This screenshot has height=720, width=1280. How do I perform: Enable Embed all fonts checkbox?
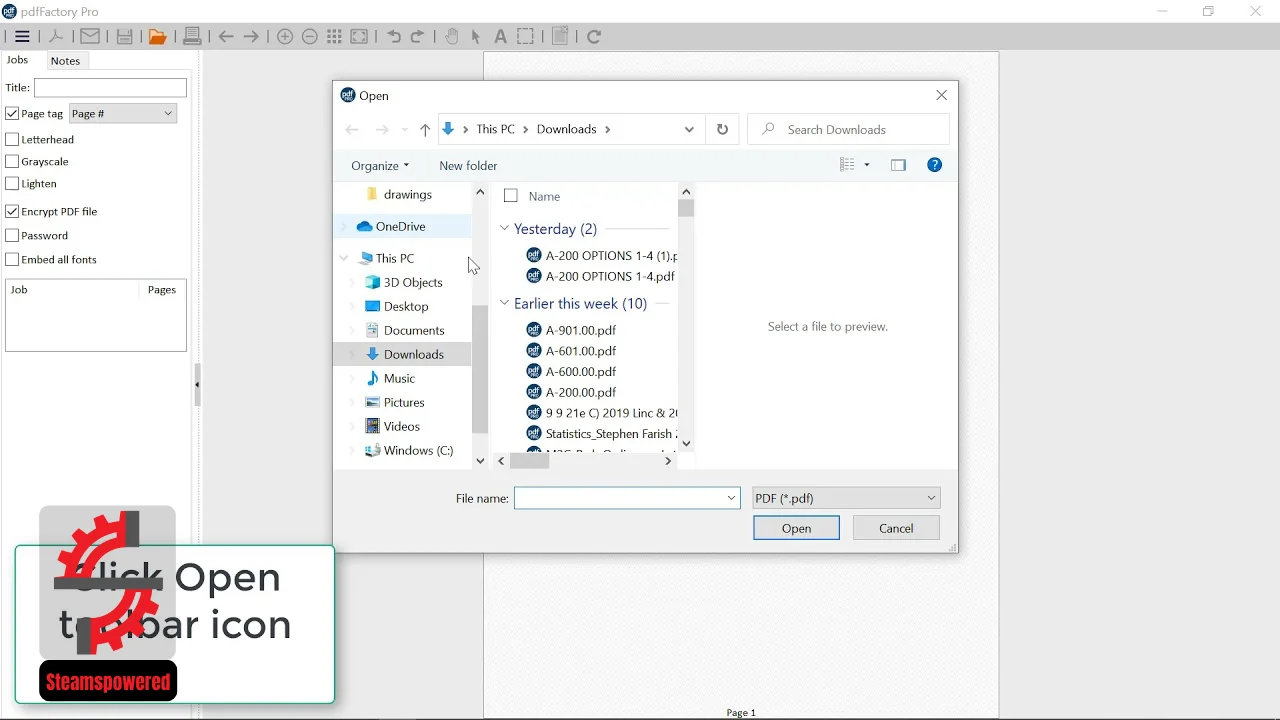[12, 260]
